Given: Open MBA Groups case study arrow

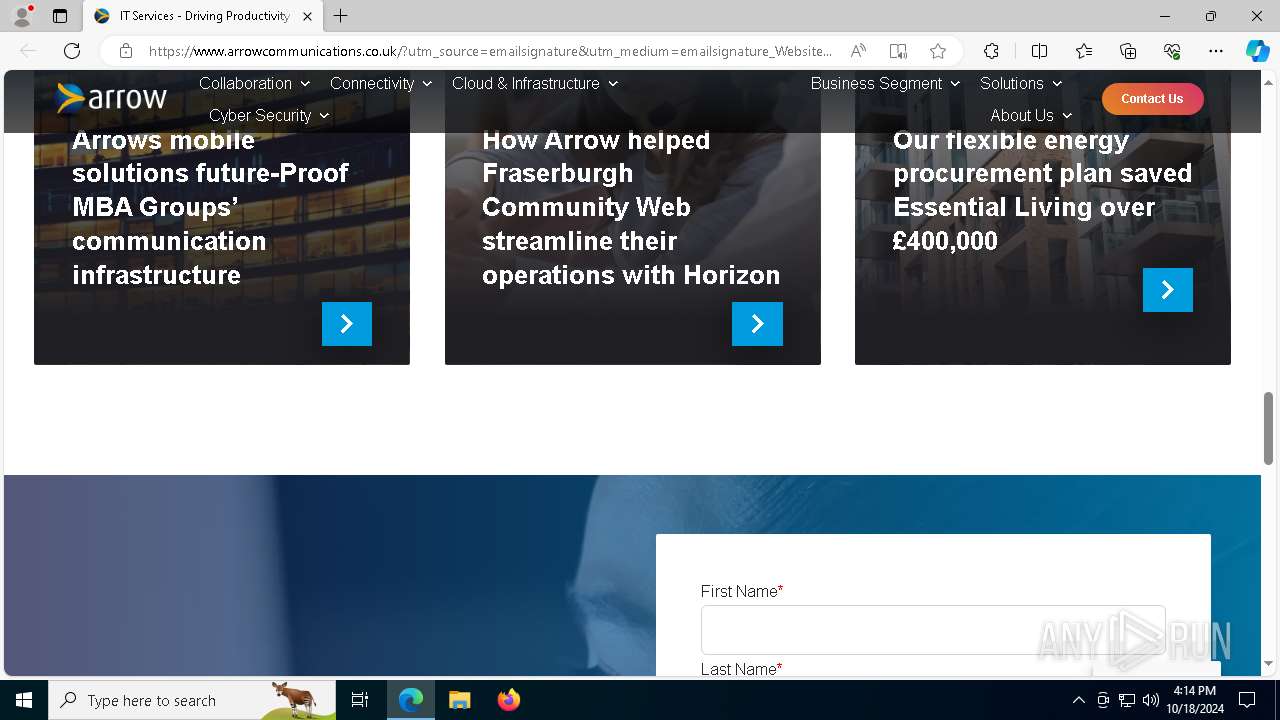Looking at the screenshot, I should tap(347, 324).
